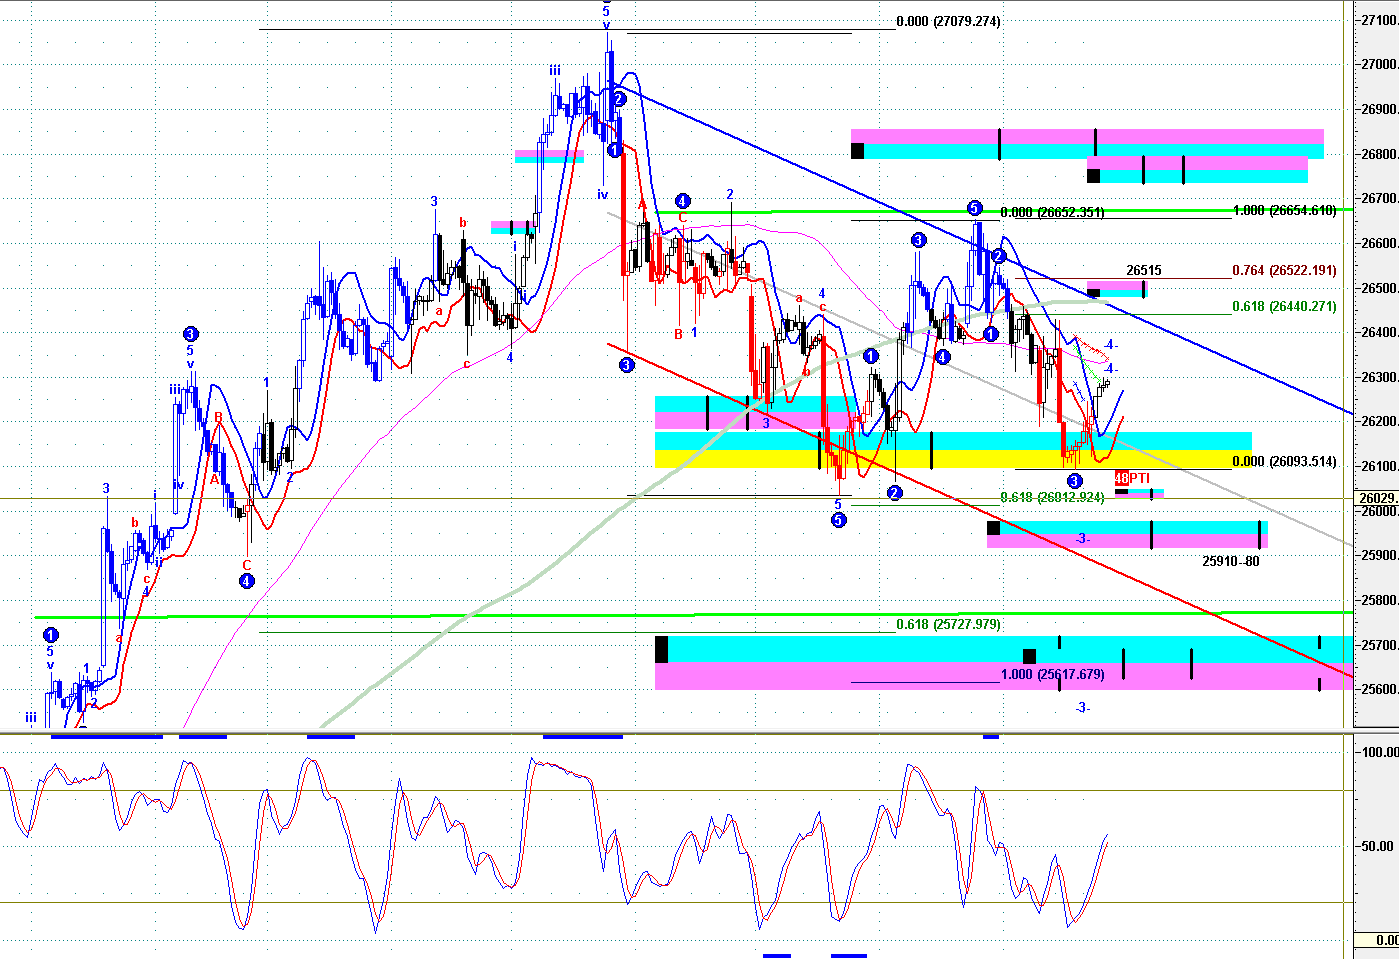Select the 25910 -80 target annotation
The width and height of the screenshot is (1399, 959).
(1230, 562)
